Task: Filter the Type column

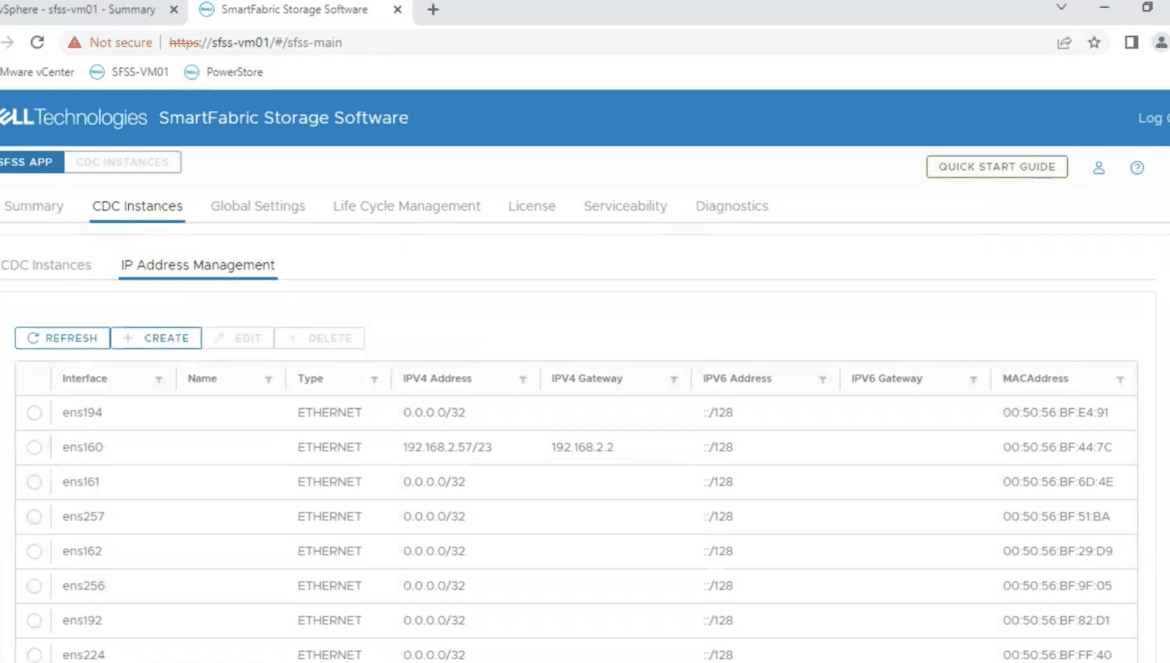Action: [x=374, y=380]
